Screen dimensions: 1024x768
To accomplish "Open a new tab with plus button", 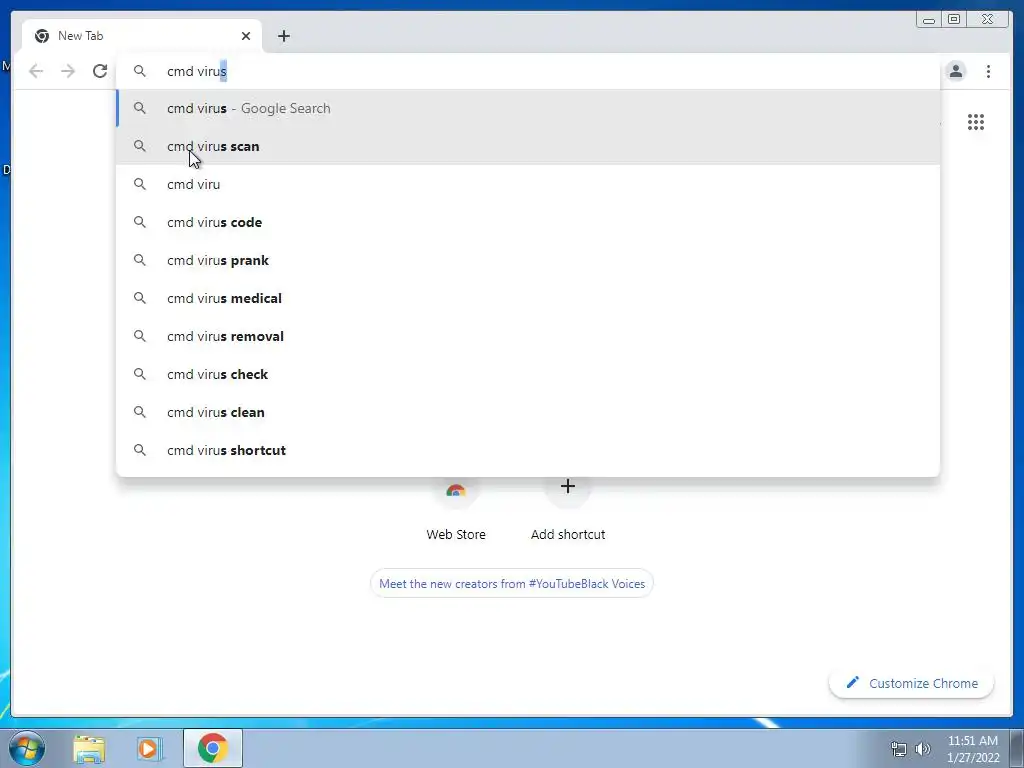I will 283,36.
